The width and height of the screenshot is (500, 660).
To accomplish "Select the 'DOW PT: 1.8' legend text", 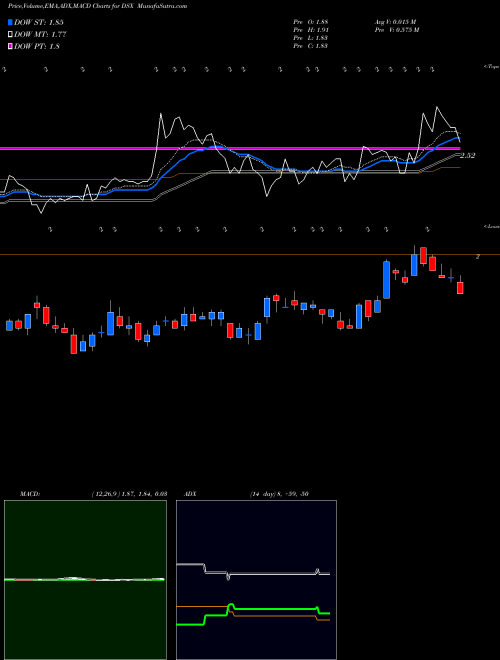I will coord(37,46).
